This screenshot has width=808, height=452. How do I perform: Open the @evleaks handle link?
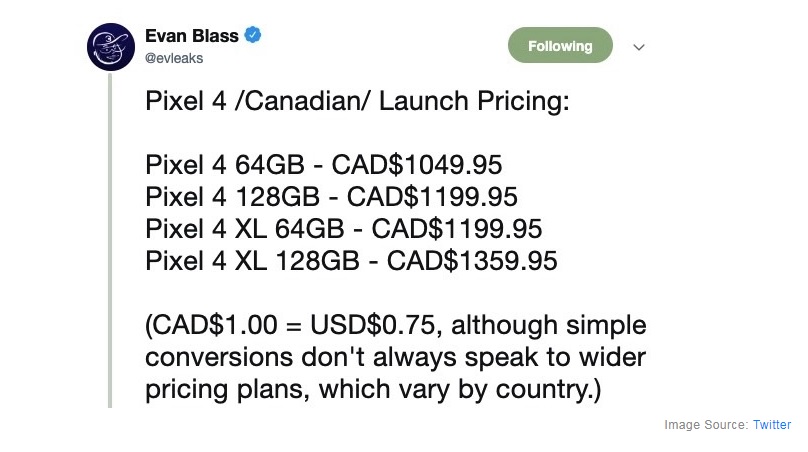pos(174,59)
